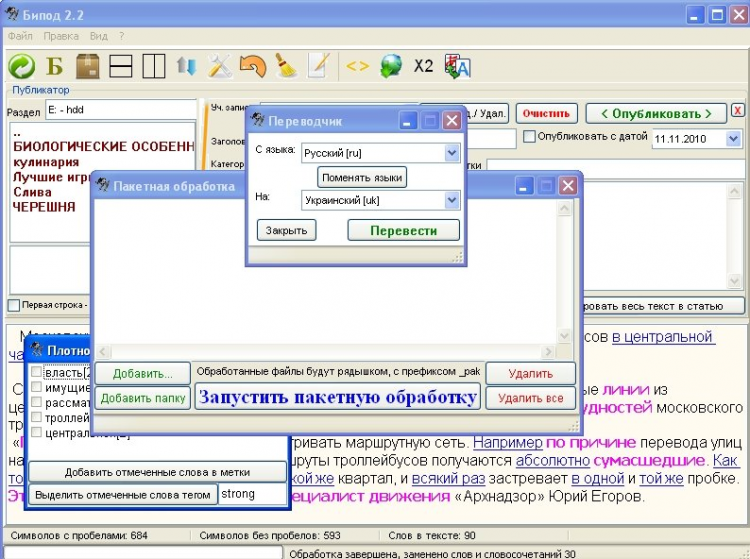
Task: Click the Закрыть button in Переводчик
Action: click(287, 230)
